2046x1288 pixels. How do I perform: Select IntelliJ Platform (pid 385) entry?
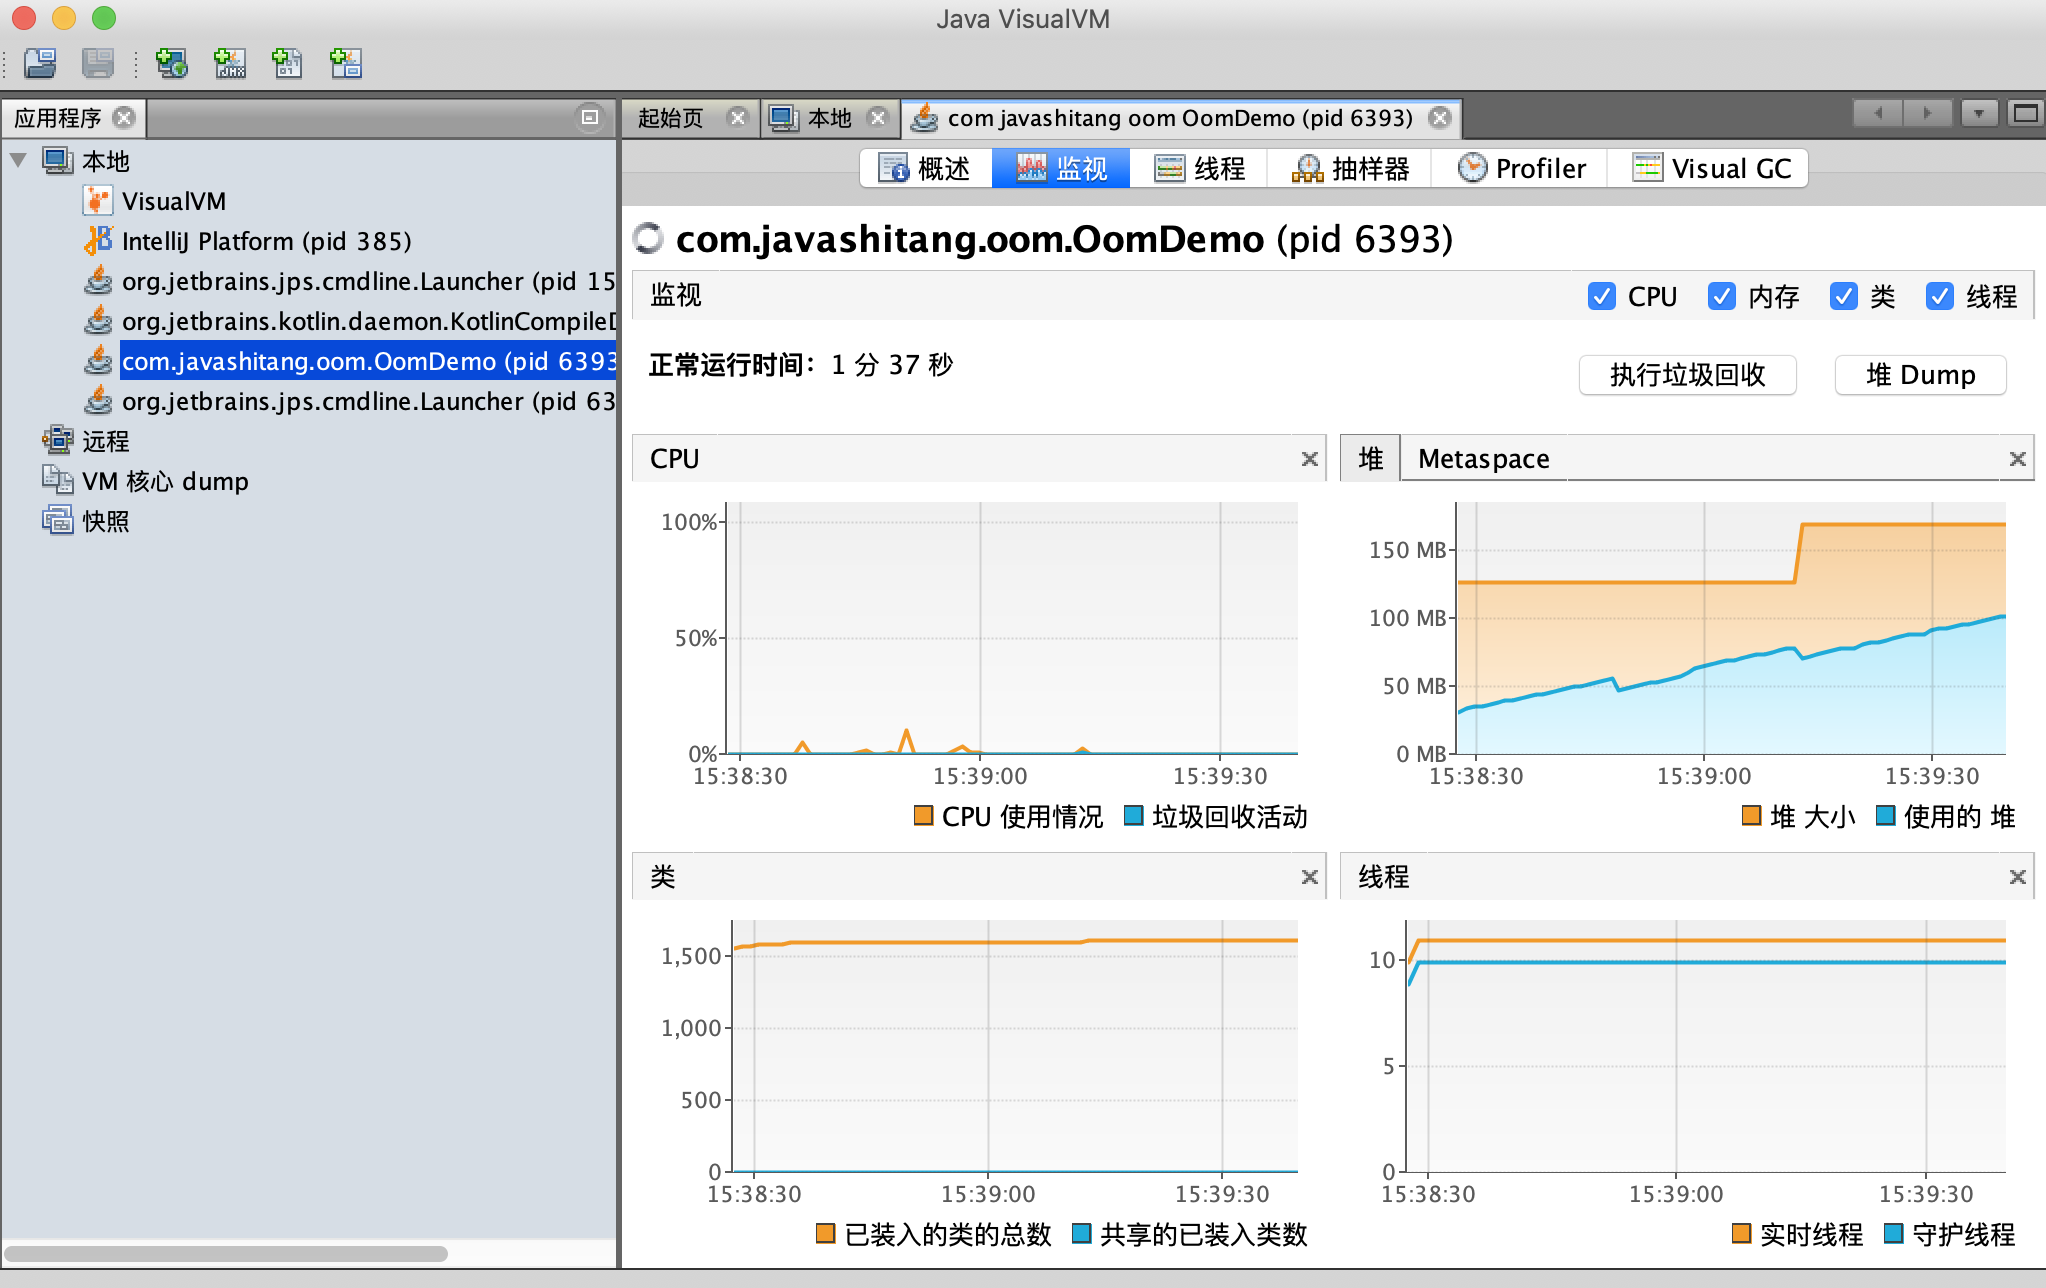point(267,241)
